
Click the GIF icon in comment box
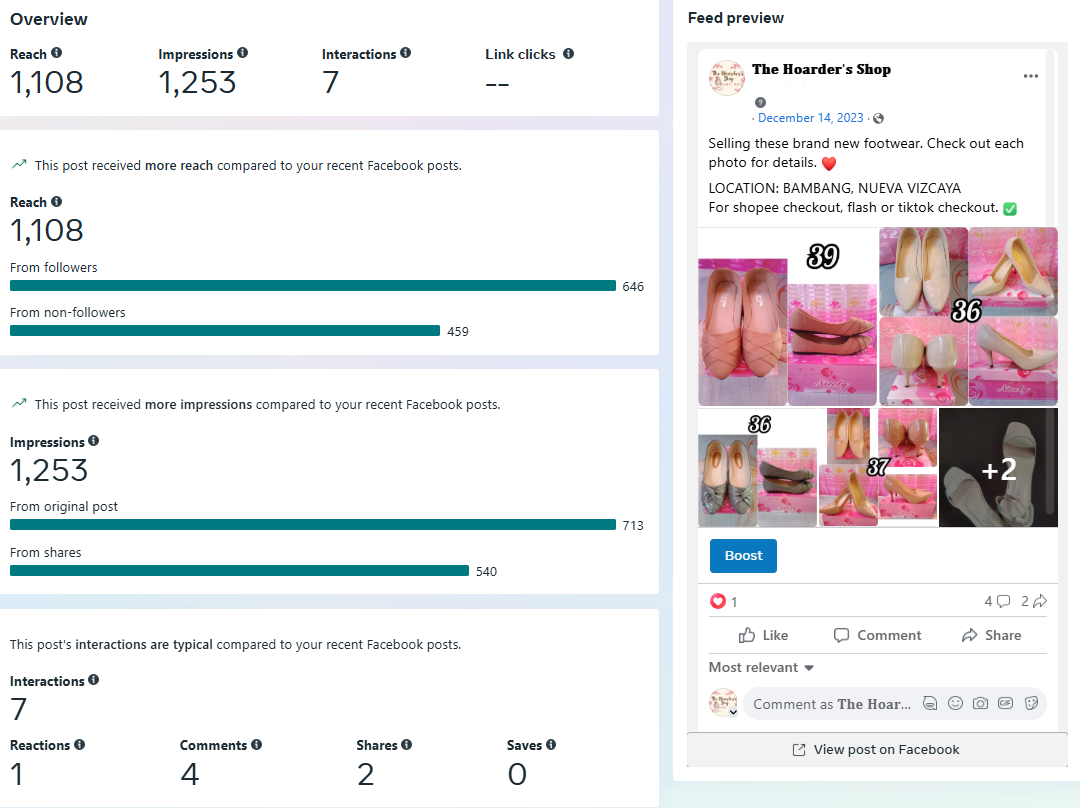point(1005,703)
